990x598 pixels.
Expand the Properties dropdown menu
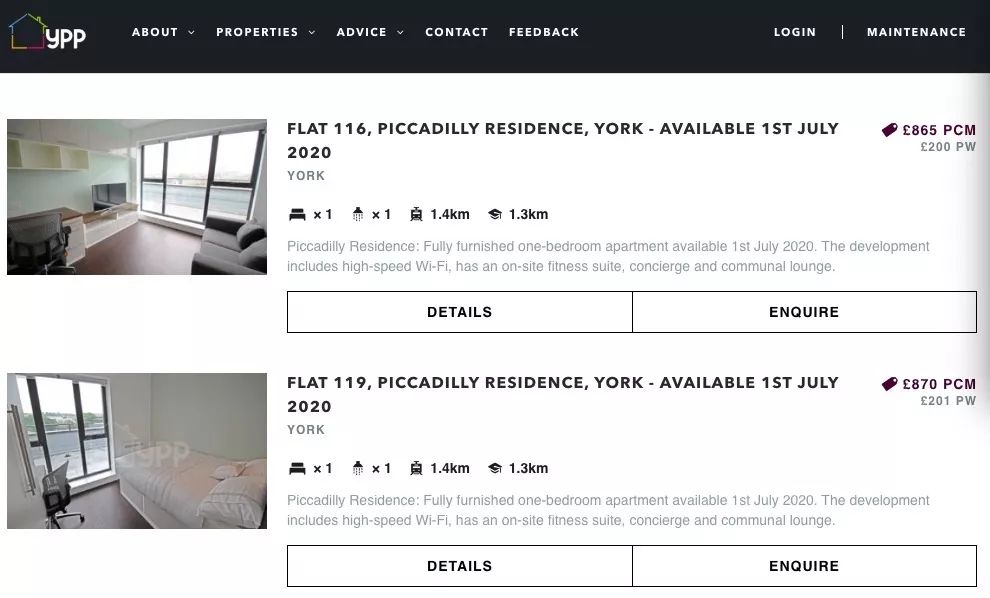(x=265, y=32)
